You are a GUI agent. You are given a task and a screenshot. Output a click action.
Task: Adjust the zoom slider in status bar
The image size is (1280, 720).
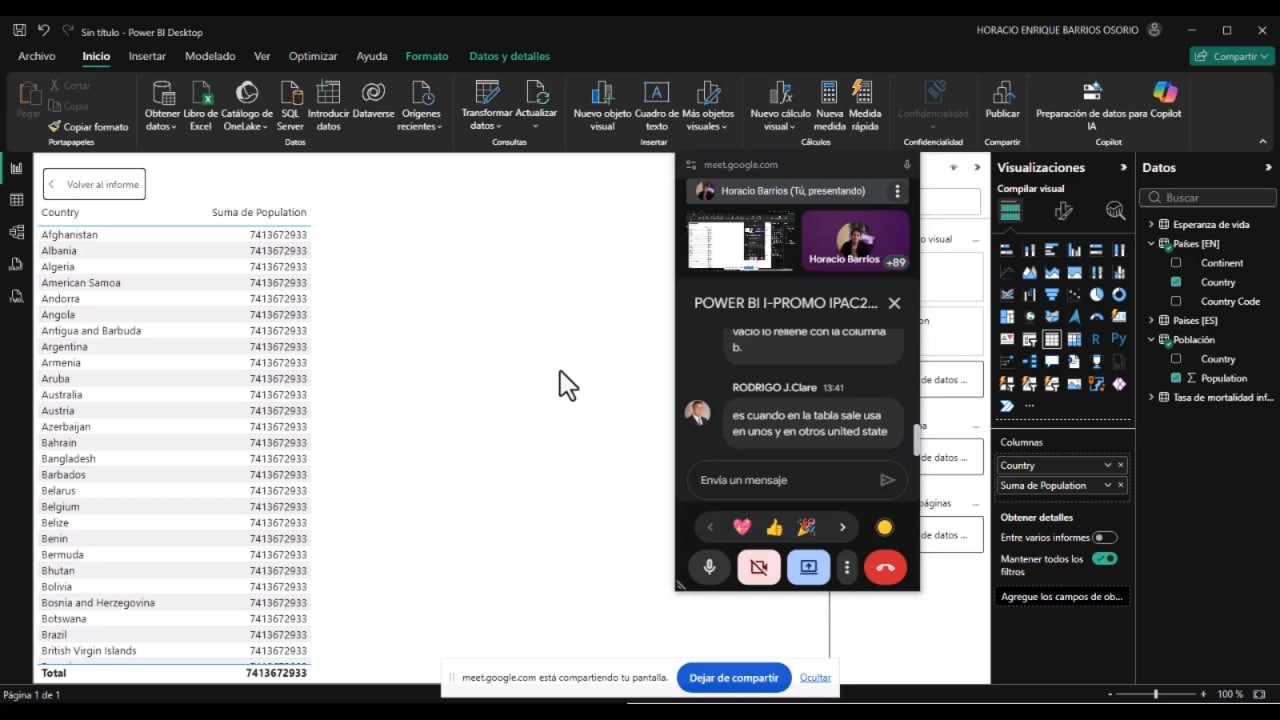click(x=1156, y=694)
